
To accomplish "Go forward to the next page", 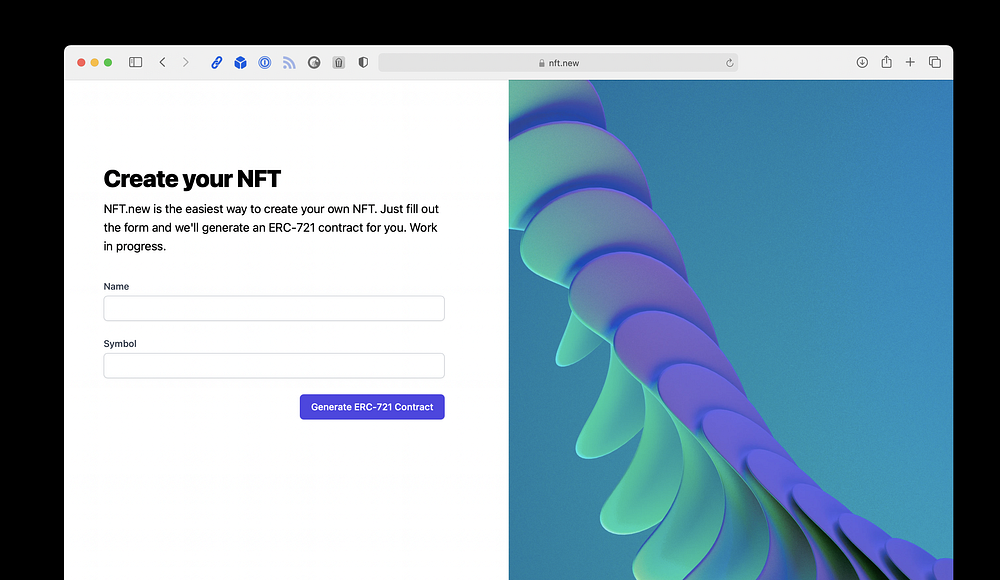I will (186, 63).
